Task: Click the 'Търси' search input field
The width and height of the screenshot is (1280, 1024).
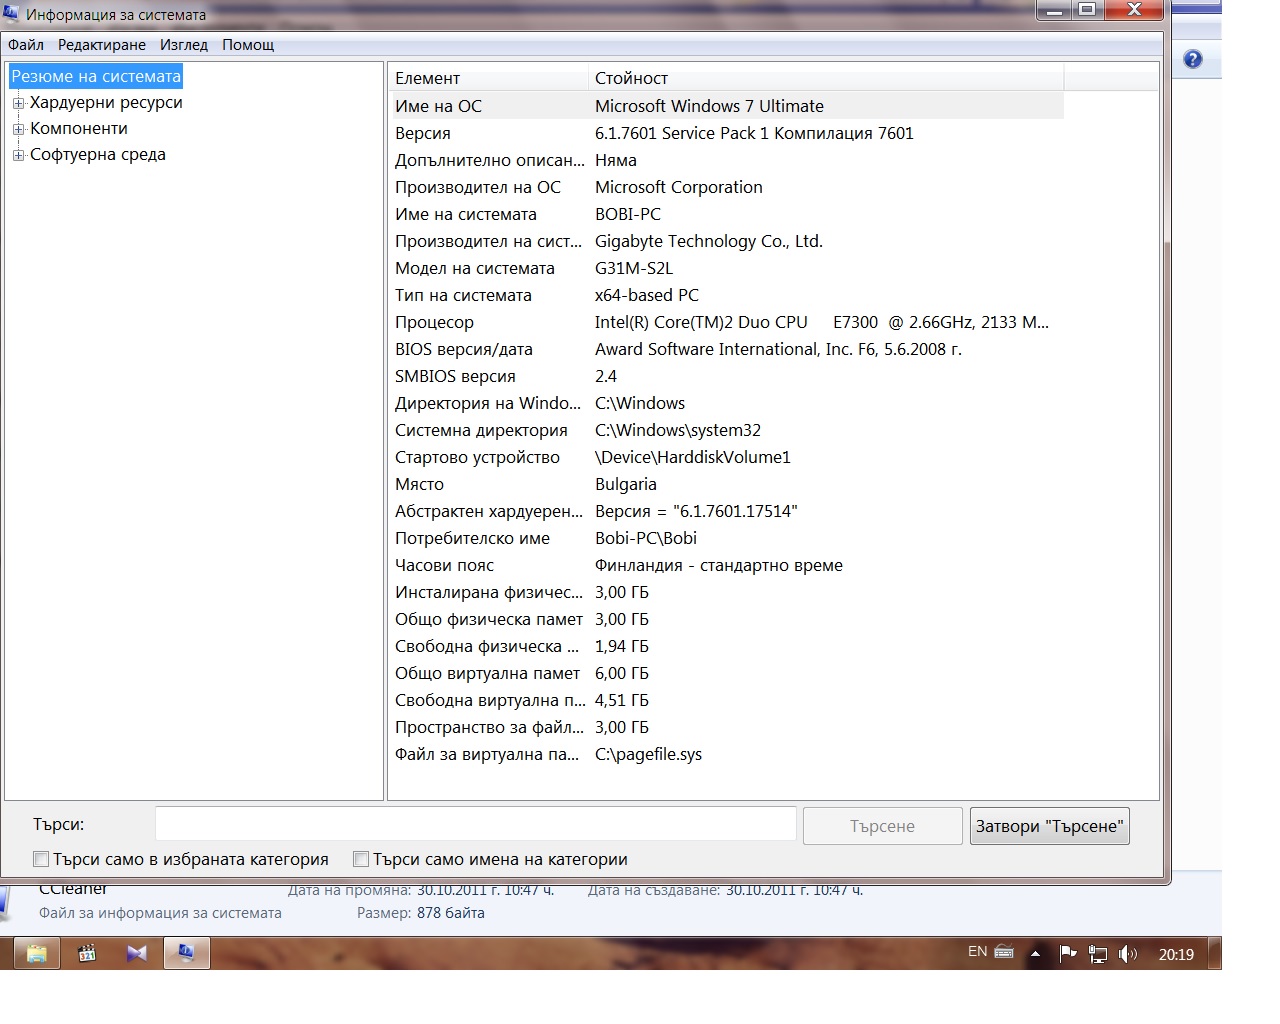Action: (475, 825)
